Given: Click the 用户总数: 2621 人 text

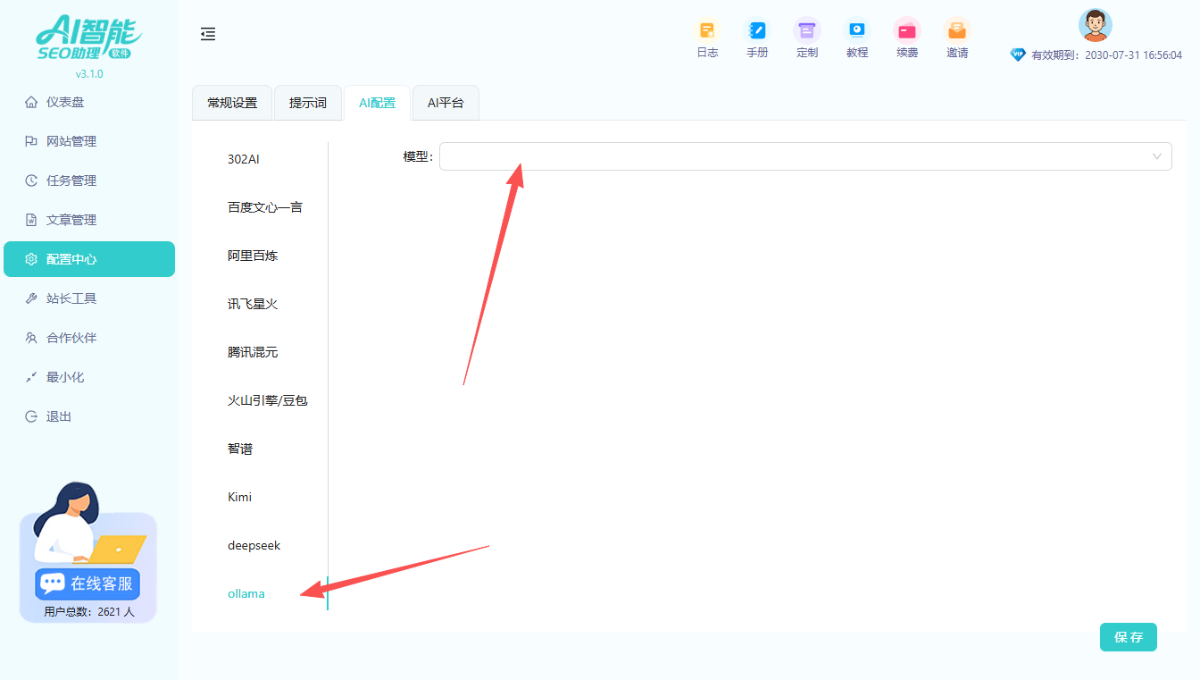Looking at the screenshot, I should (88, 612).
